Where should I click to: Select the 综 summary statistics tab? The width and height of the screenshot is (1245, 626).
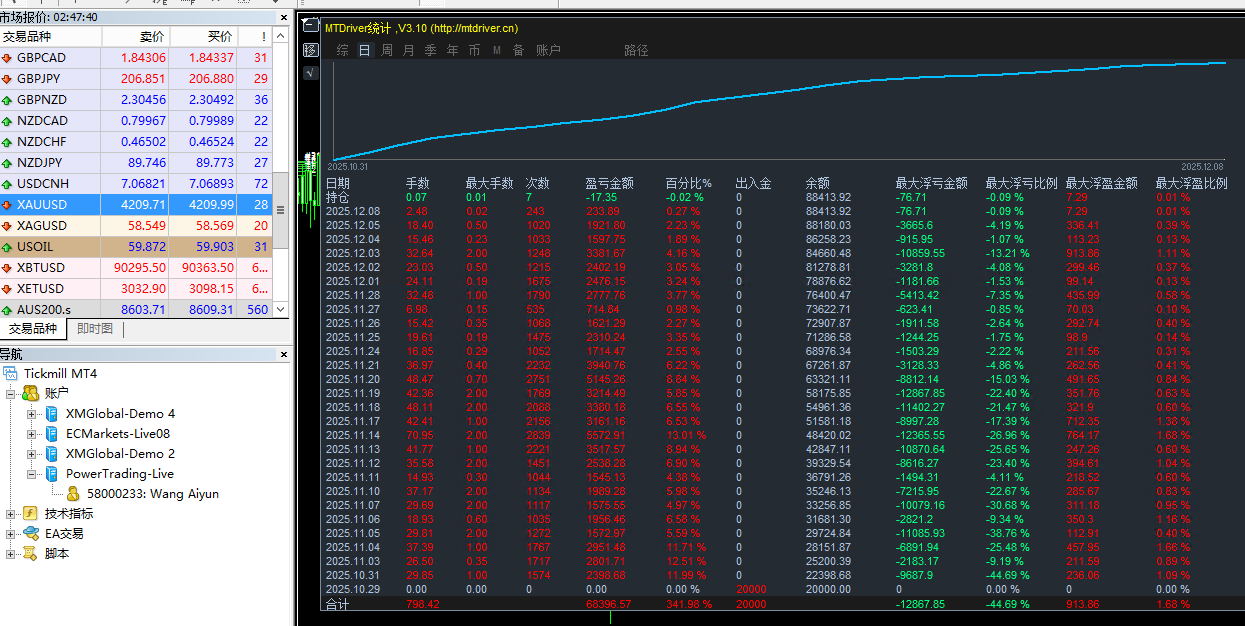[x=343, y=50]
